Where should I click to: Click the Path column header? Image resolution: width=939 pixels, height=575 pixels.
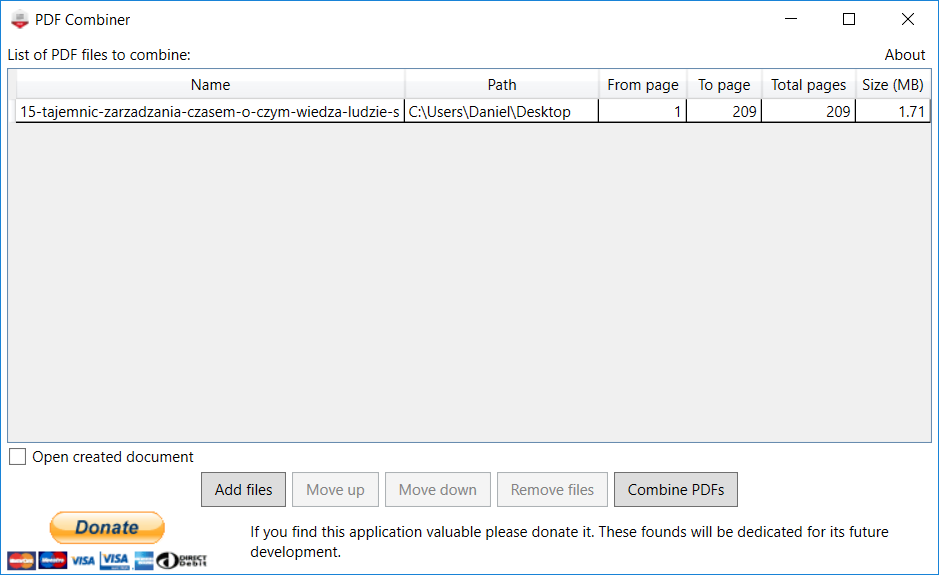(x=502, y=85)
